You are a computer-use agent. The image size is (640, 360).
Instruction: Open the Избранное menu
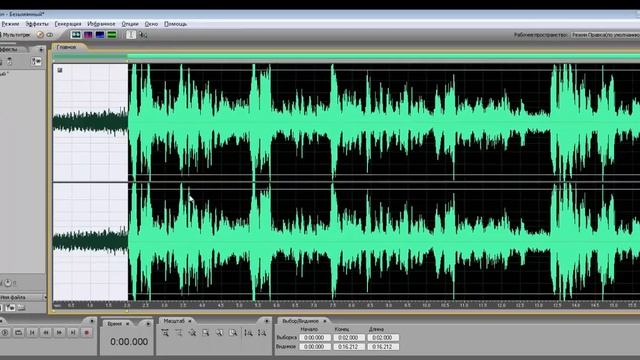(101, 24)
